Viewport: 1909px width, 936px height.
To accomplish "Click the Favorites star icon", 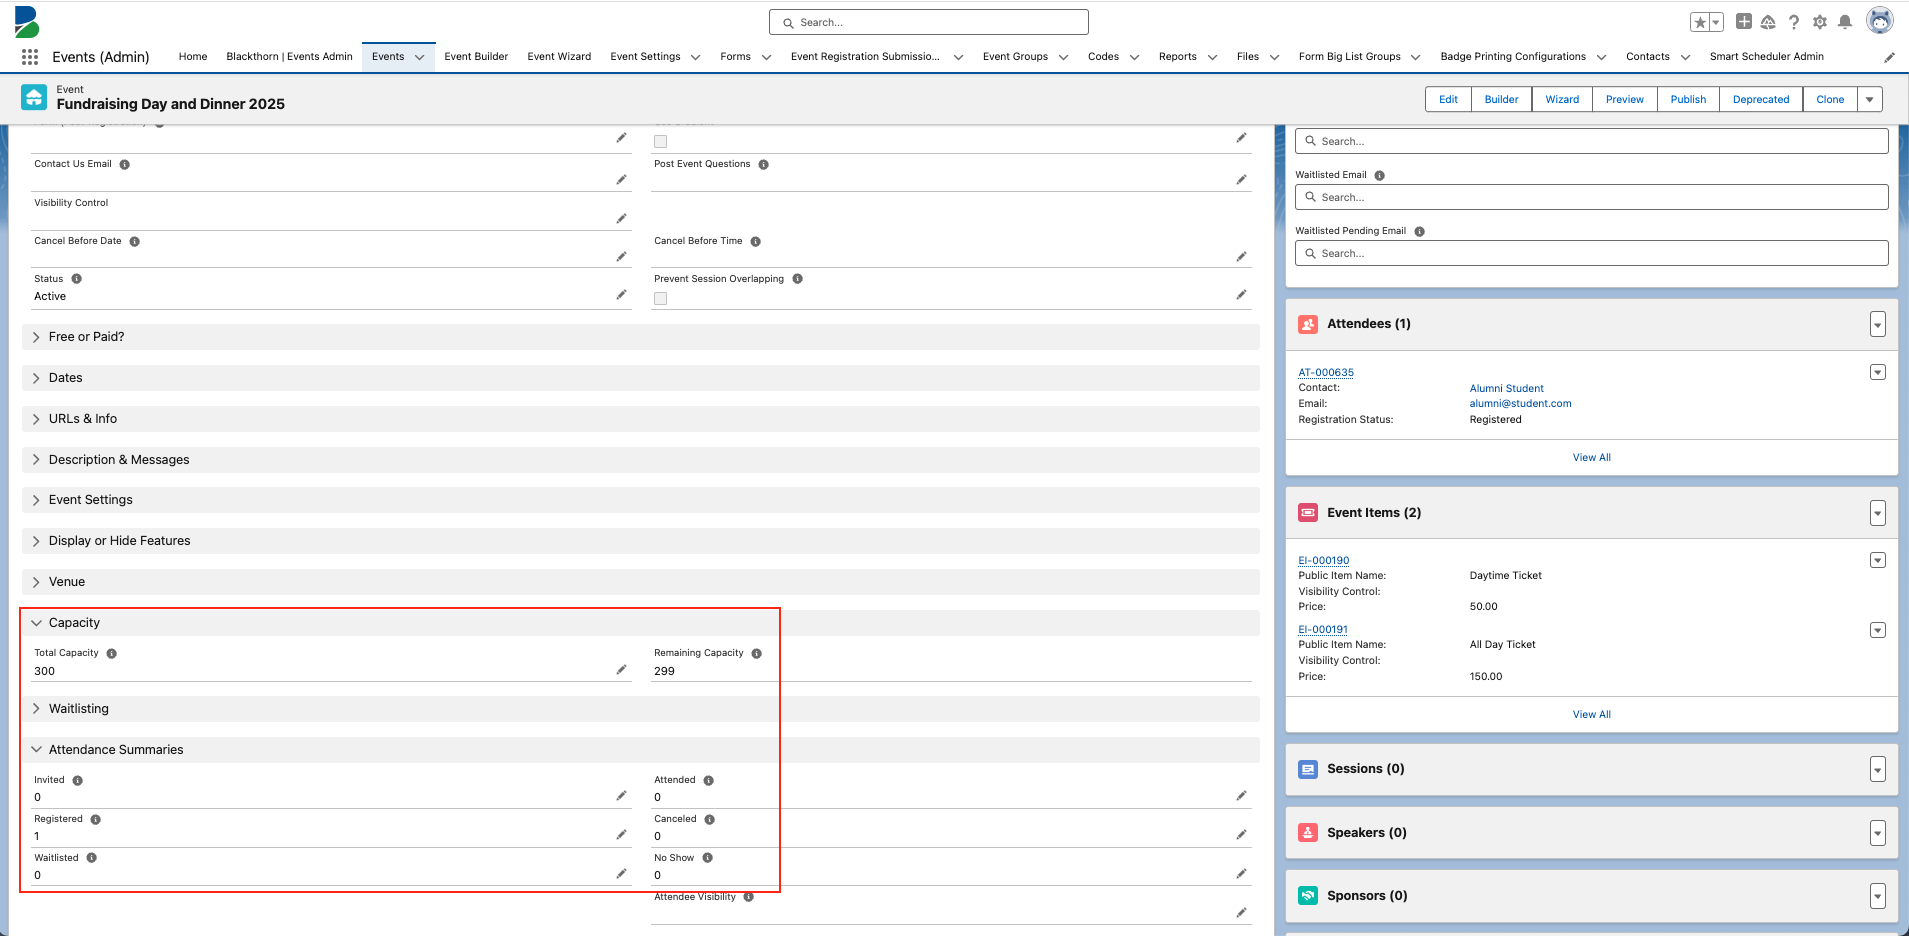I will coord(1699,22).
